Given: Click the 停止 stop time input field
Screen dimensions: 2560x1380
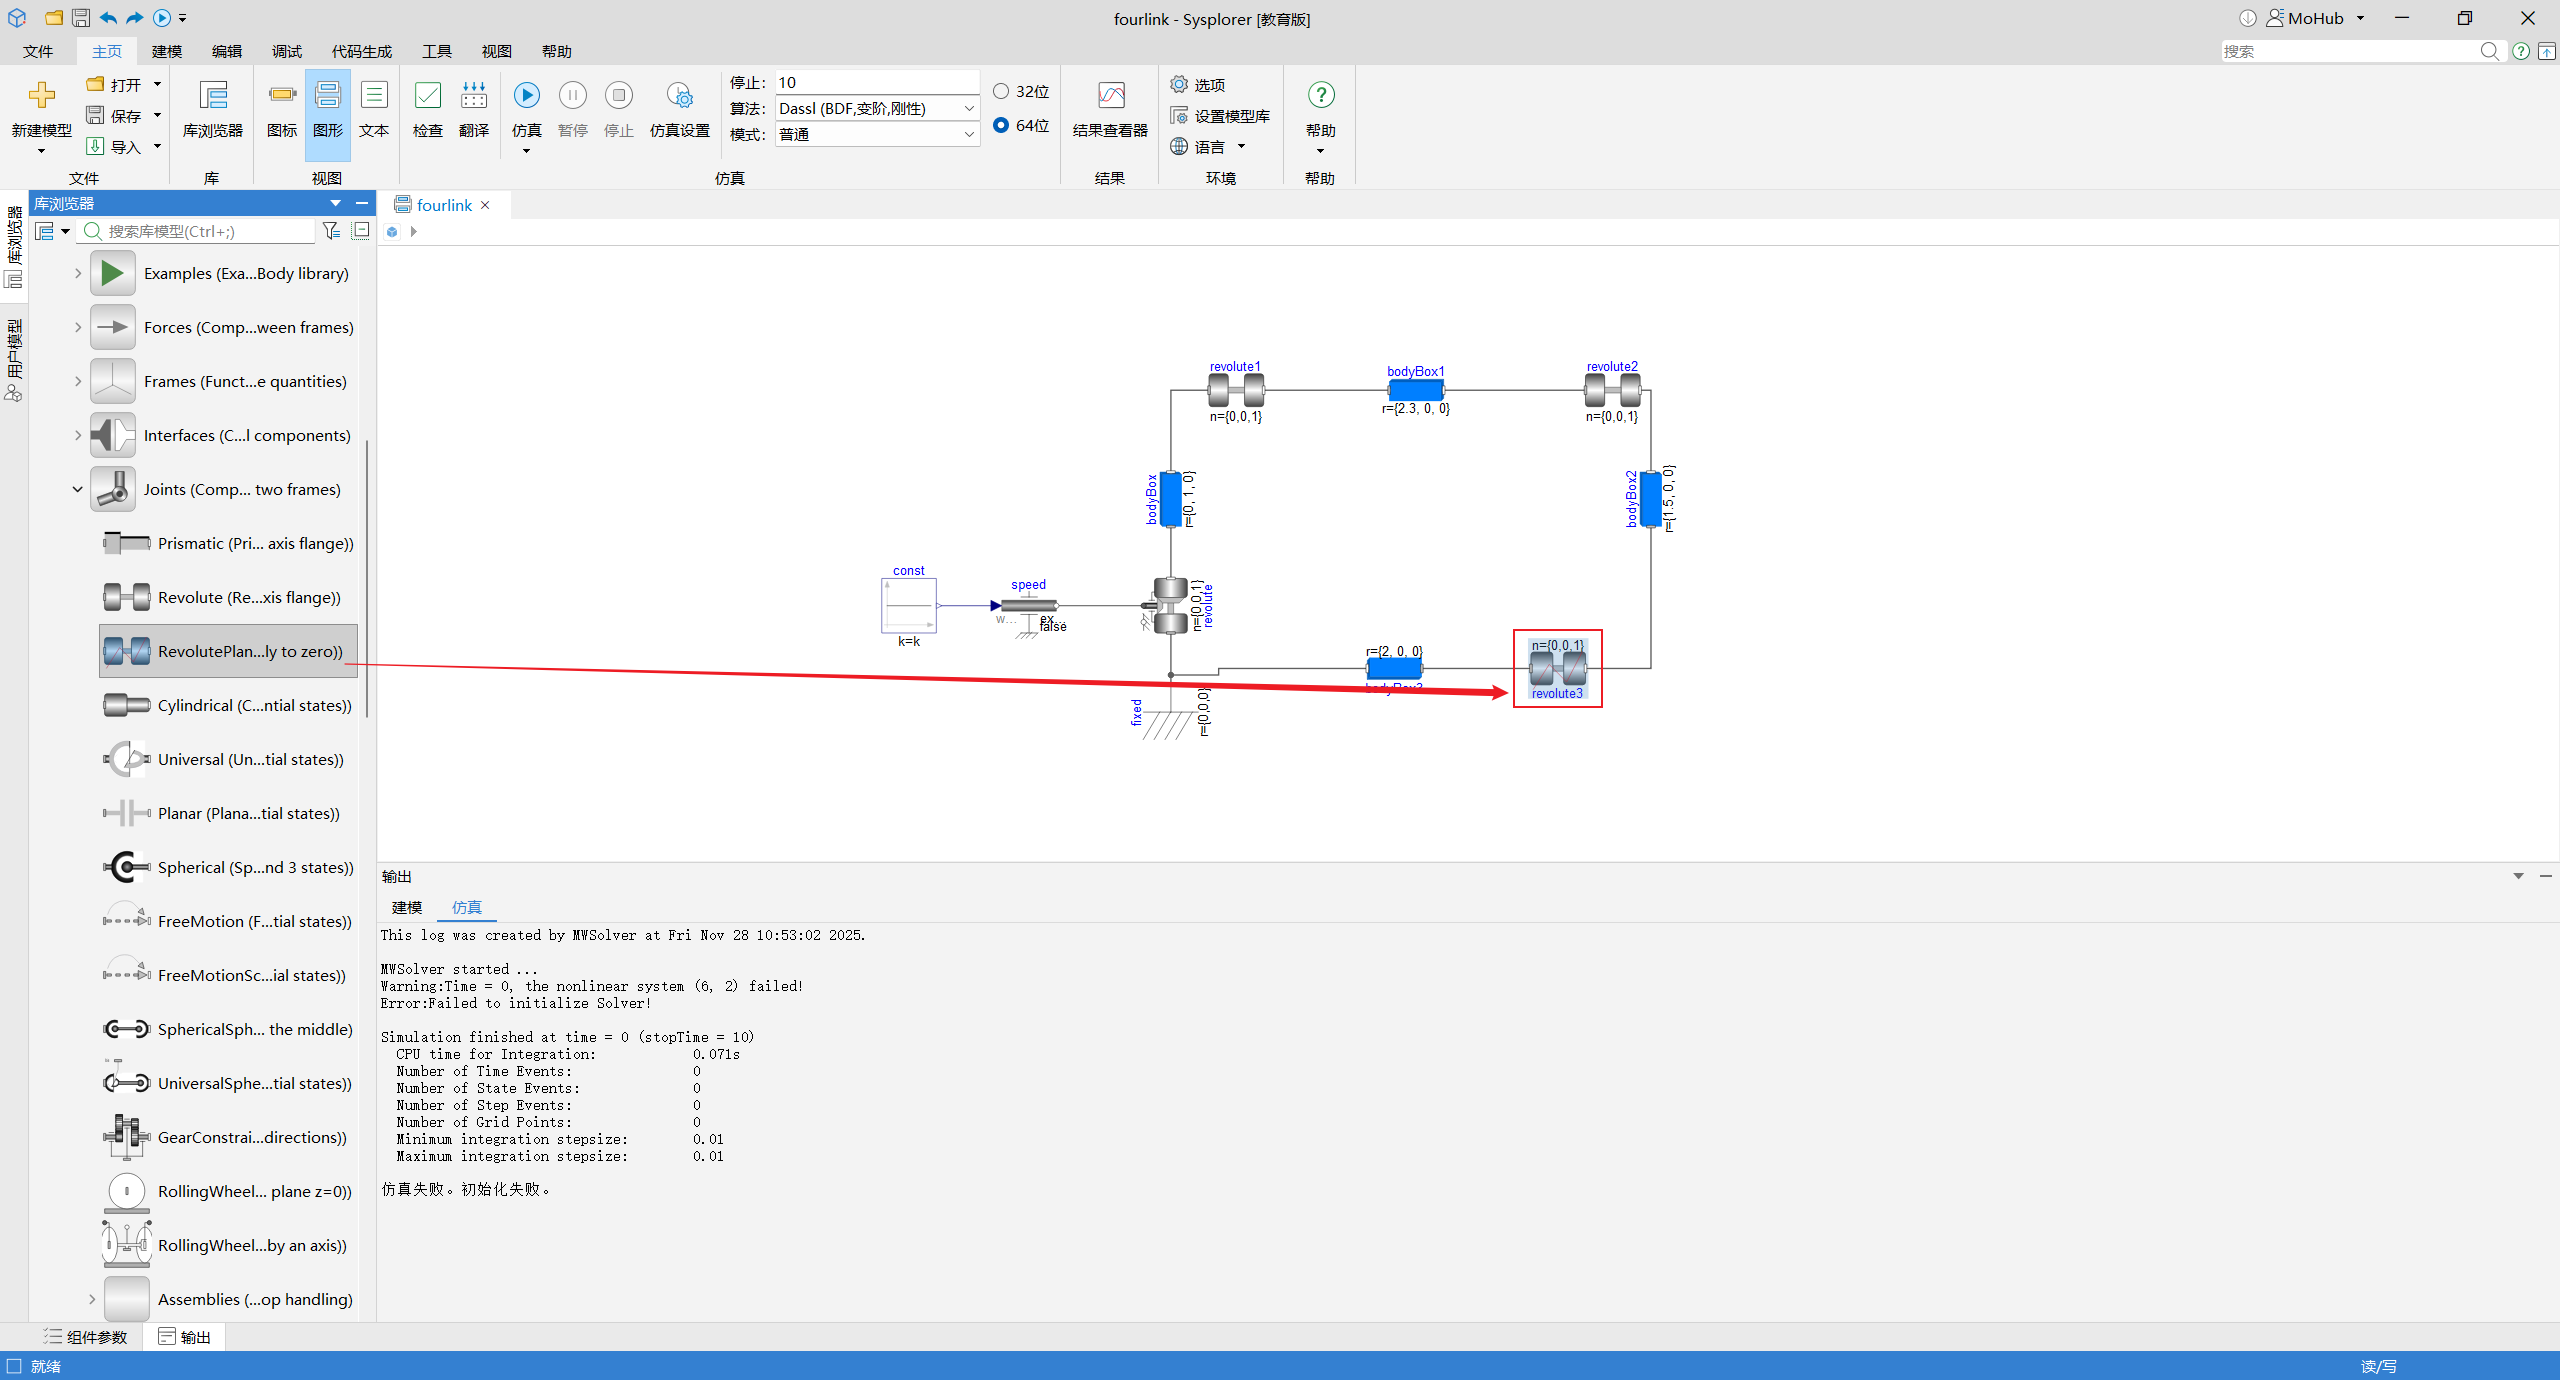Looking at the screenshot, I should click(877, 82).
